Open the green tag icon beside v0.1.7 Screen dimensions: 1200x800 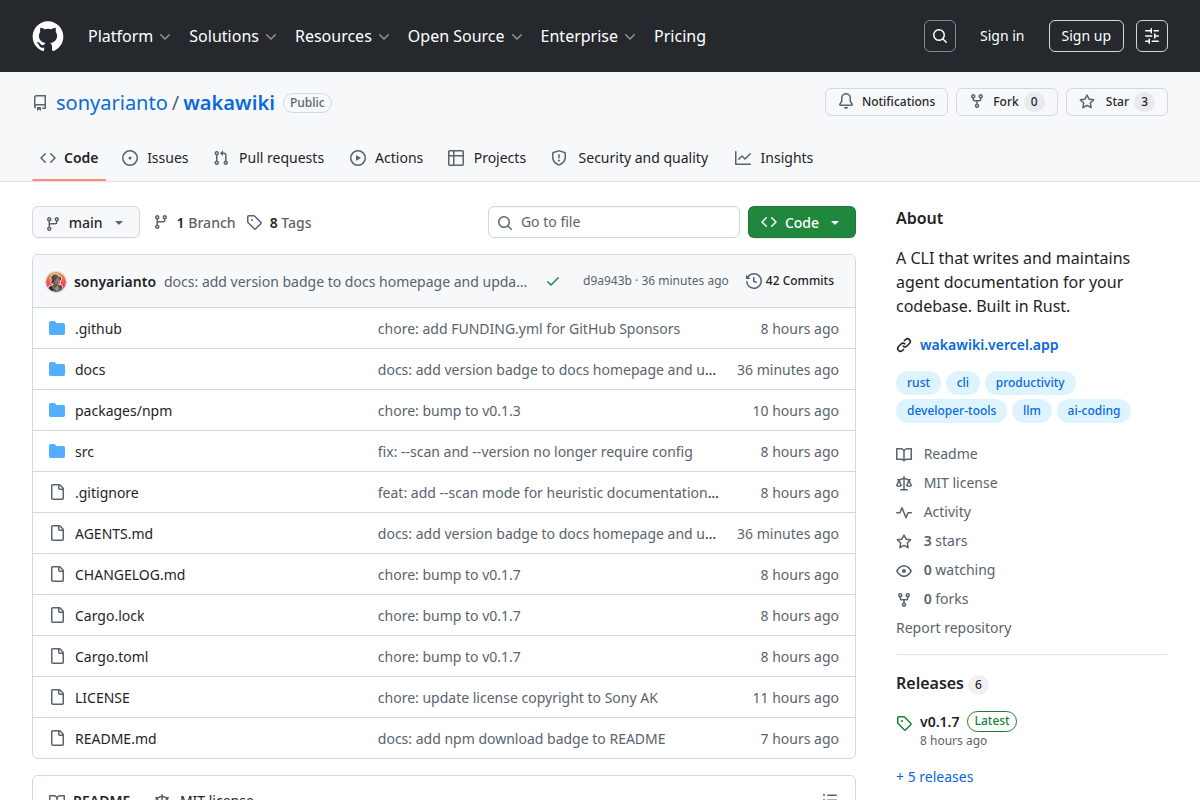pos(904,722)
